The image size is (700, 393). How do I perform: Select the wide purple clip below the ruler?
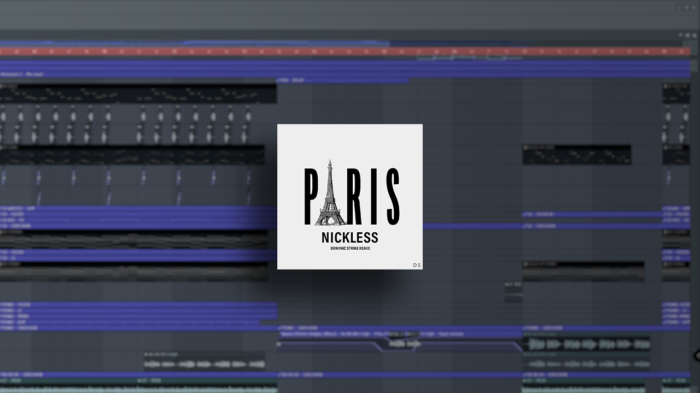[345, 69]
